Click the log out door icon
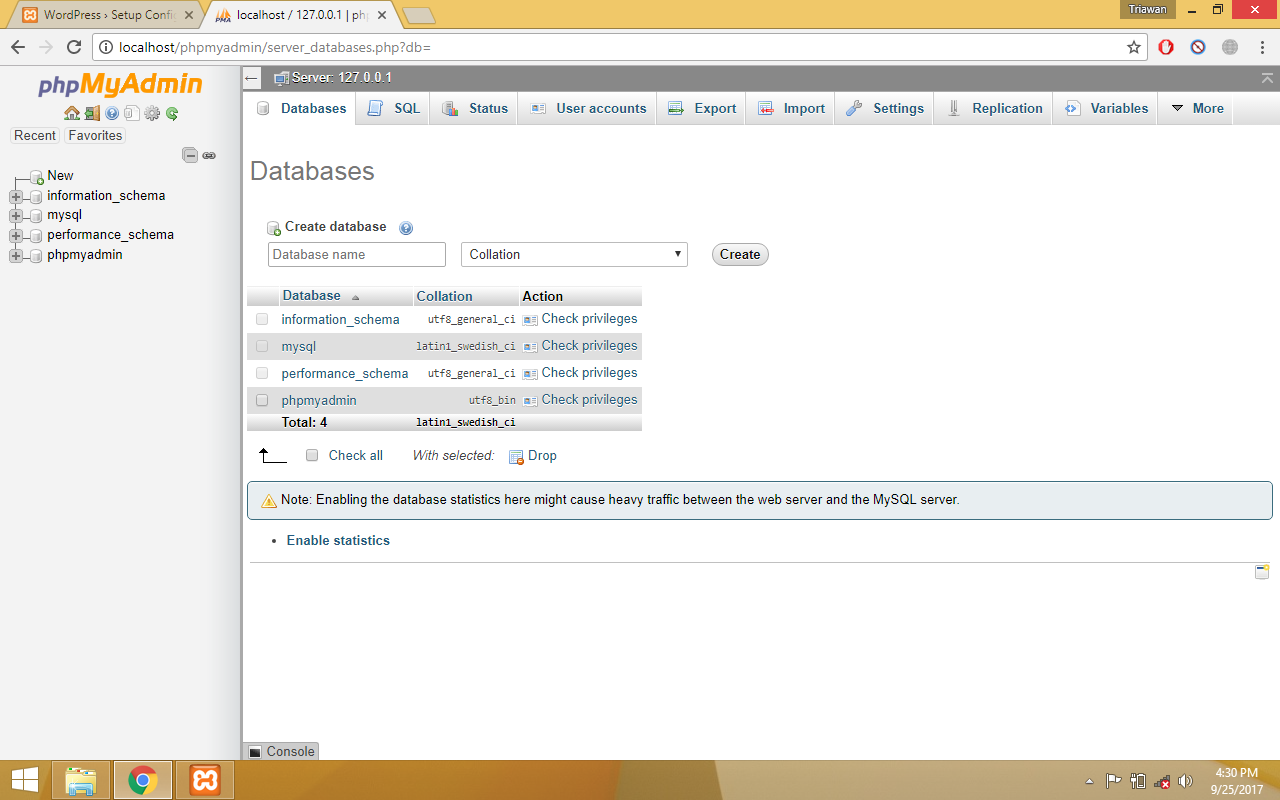The height and width of the screenshot is (800, 1280). click(x=92, y=114)
